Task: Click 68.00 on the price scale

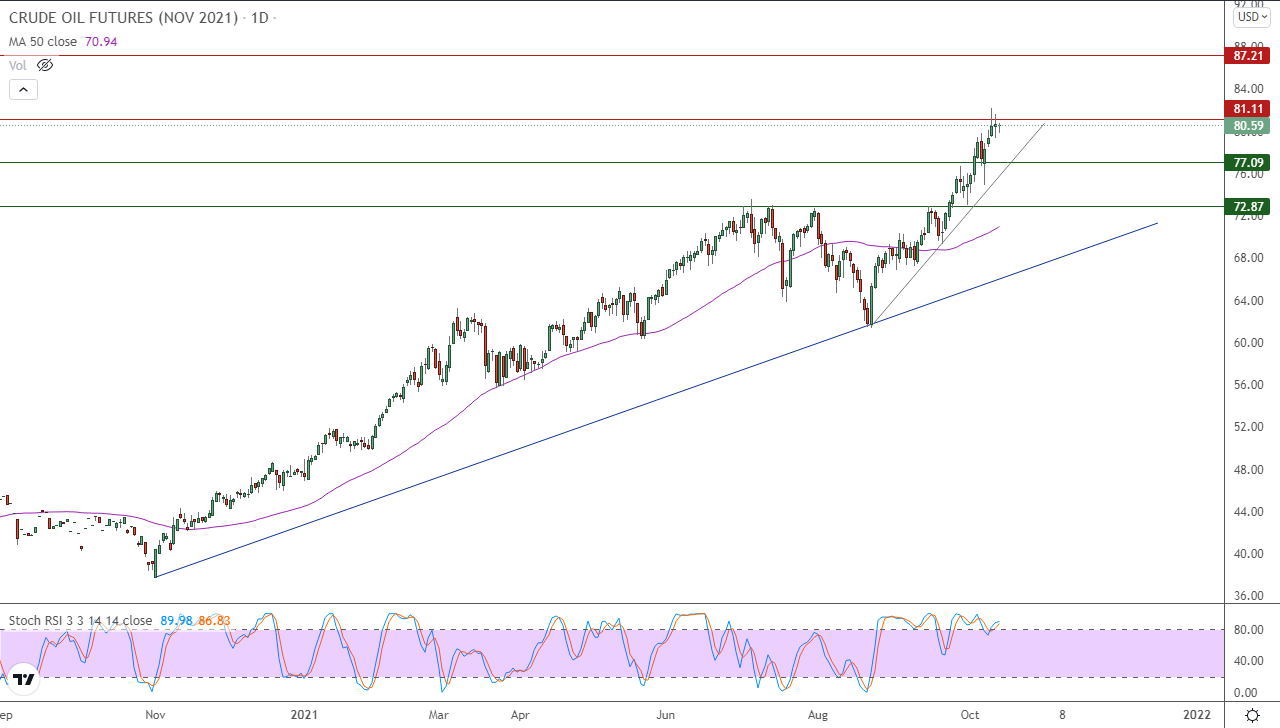Action: coord(1249,258)
